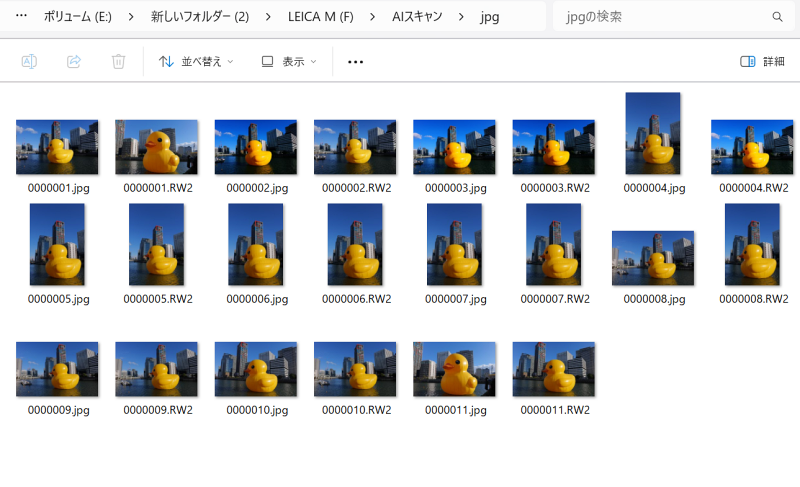The width and height of the screenshot is (800, 487).
Task: Select thumbnail of 0000005.RW2
Action: (157, 244)
